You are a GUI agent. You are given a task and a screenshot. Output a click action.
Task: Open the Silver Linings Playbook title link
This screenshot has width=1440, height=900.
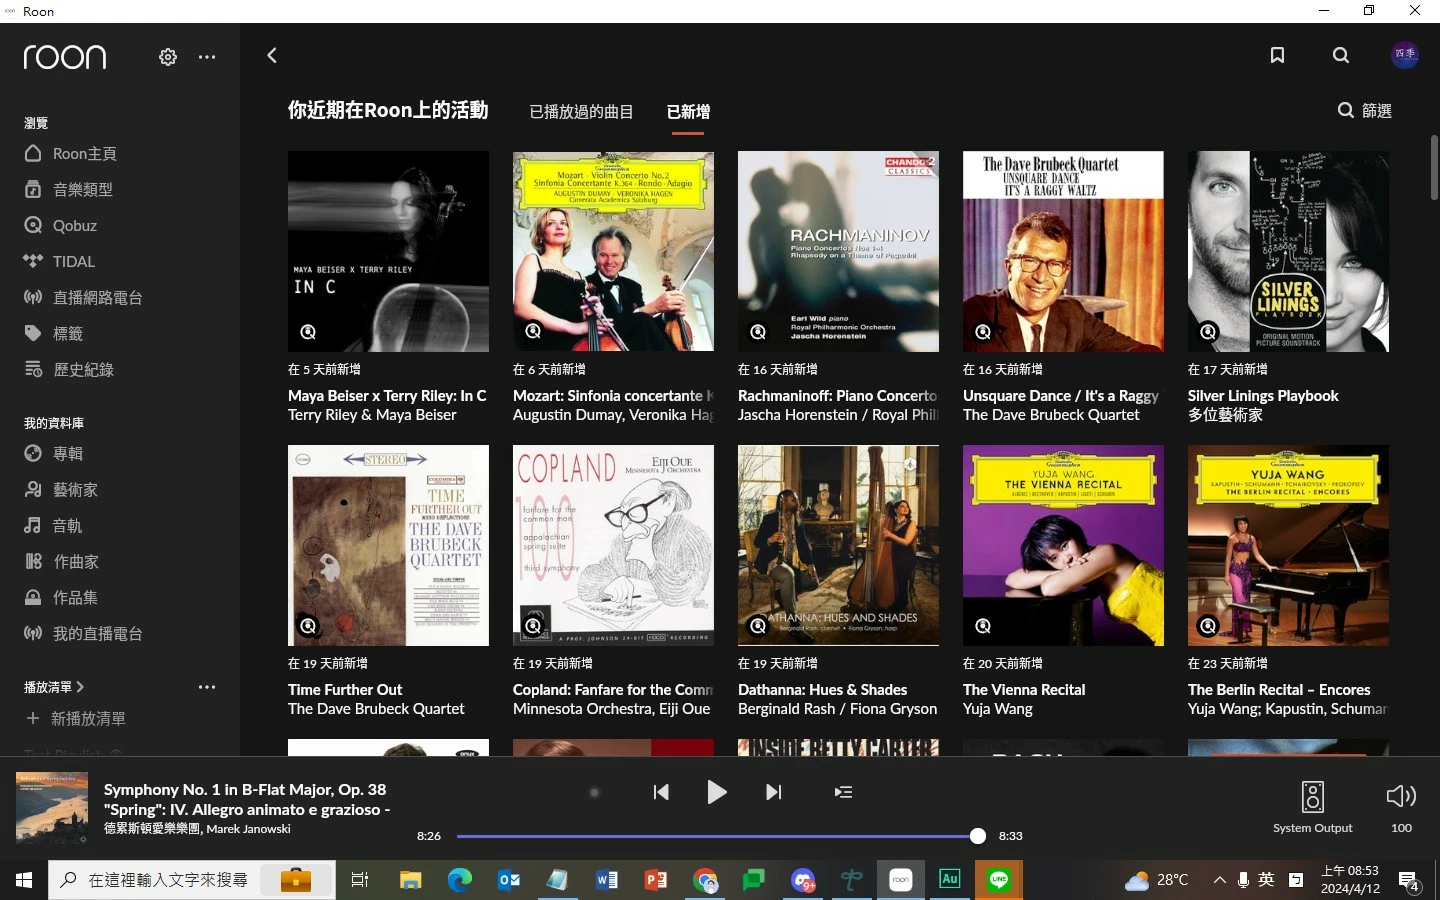[x=1263, y=396]
